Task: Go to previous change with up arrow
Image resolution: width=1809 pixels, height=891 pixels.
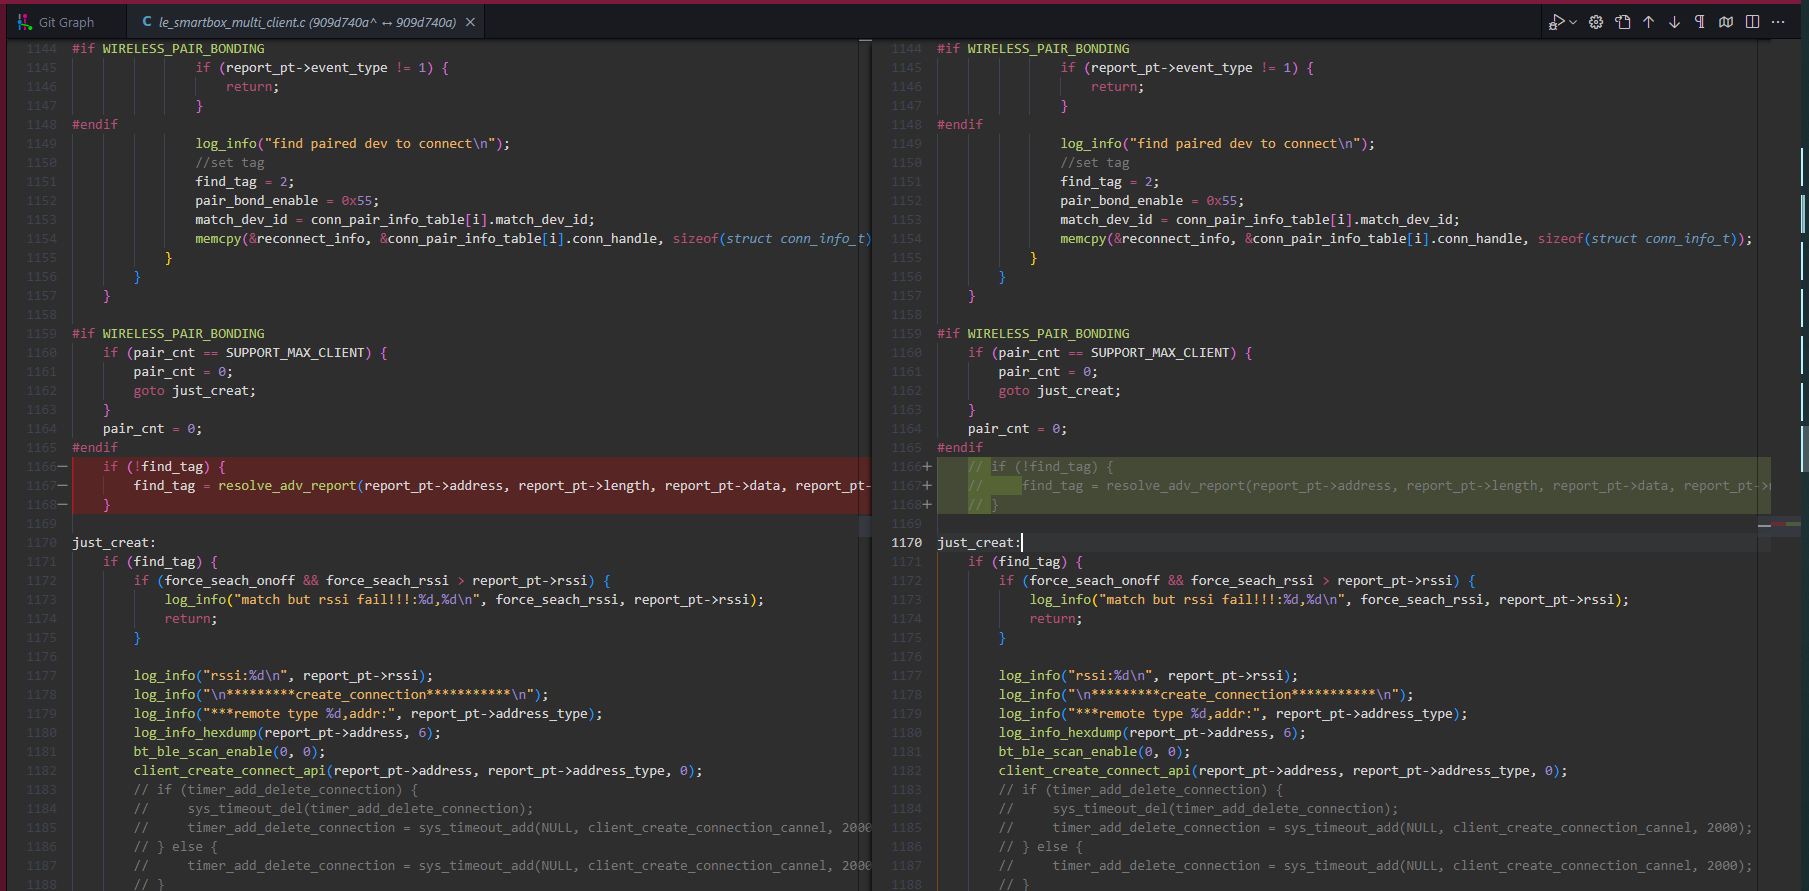Action: tap(1649, 22)
